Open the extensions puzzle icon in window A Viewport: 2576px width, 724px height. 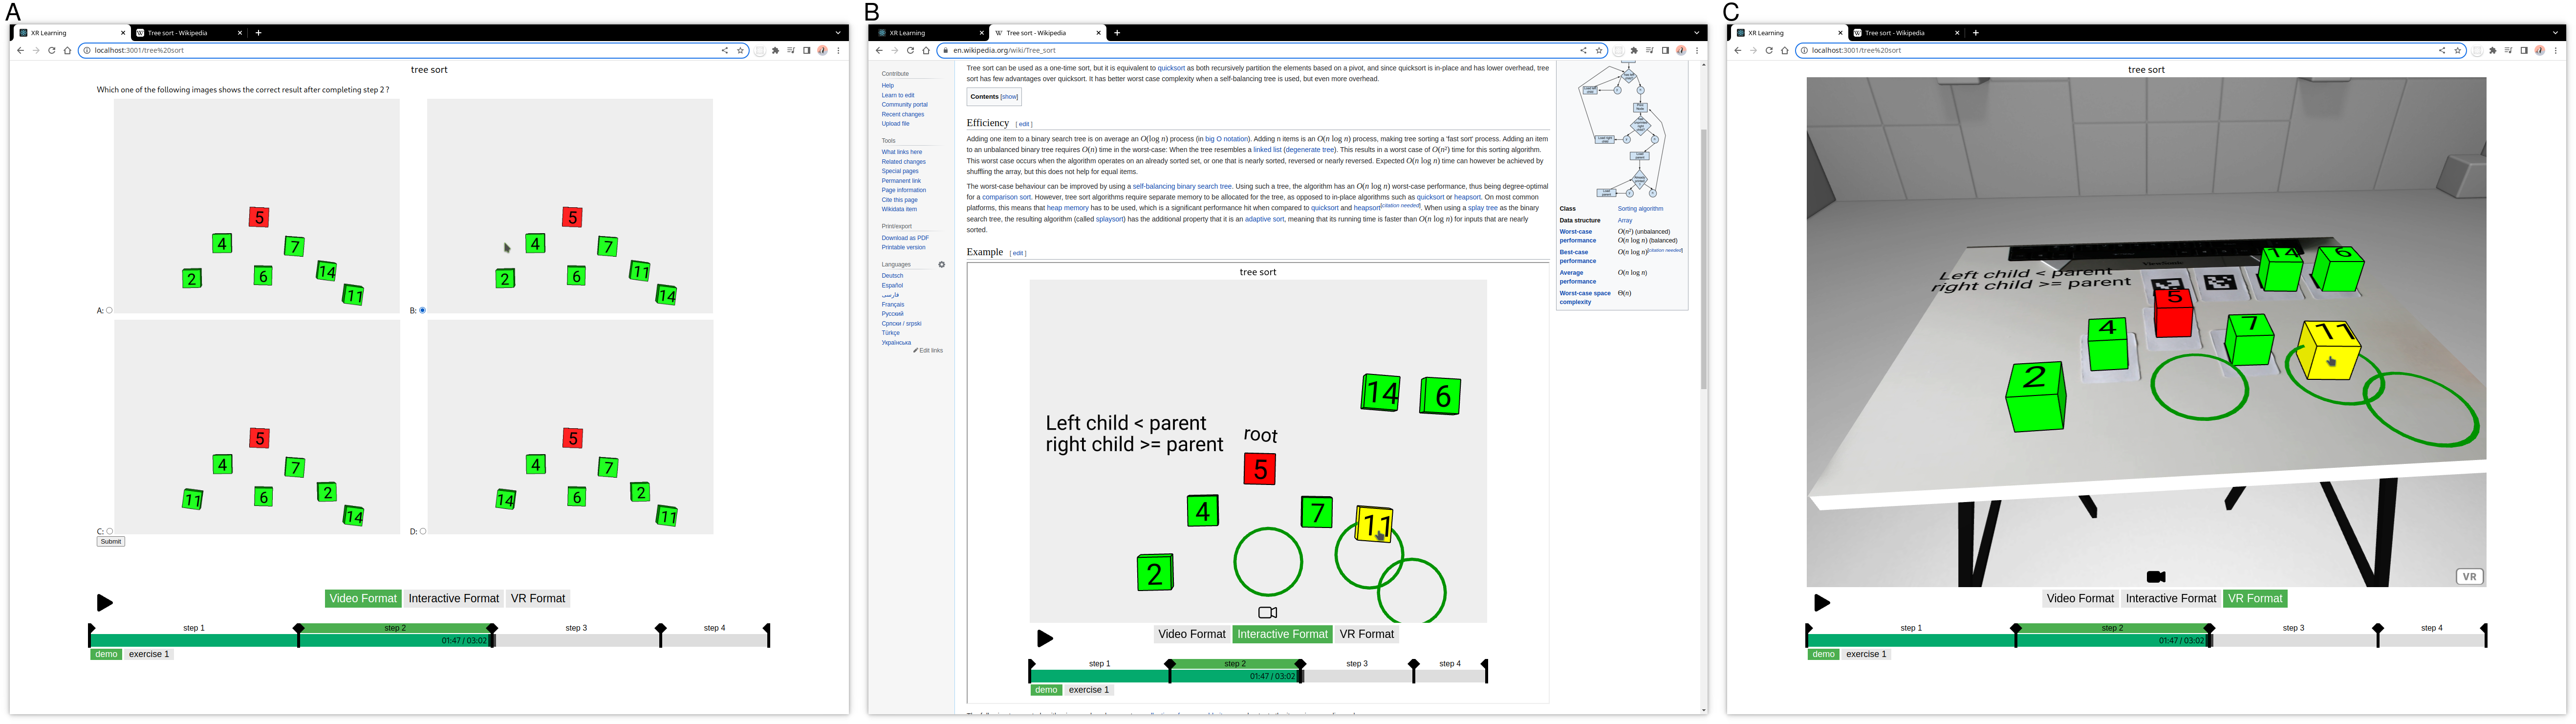(775, 50)
